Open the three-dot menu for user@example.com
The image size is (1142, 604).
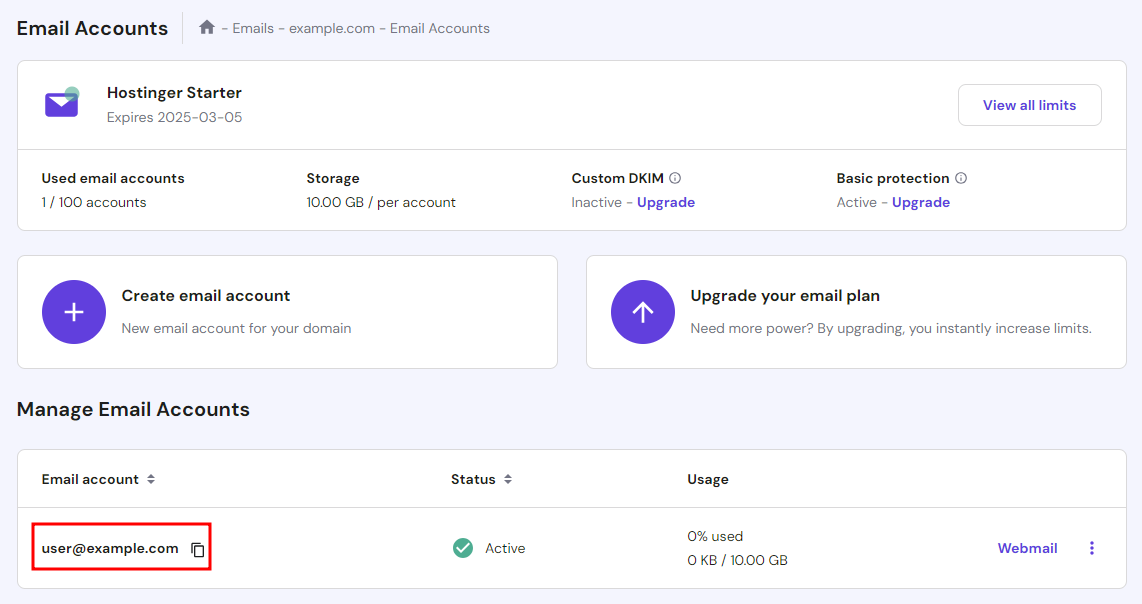pyautogui.click(x=1091, y=548)
